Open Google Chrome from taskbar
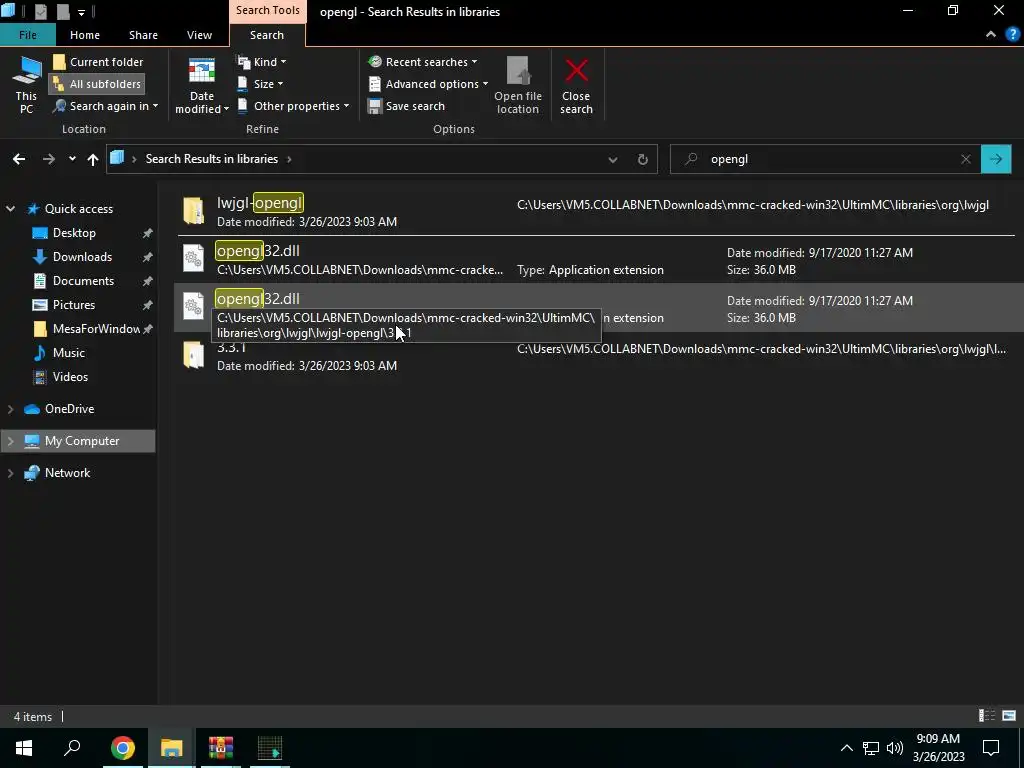This screenshot has width=1024, height=768. (122, 748)
